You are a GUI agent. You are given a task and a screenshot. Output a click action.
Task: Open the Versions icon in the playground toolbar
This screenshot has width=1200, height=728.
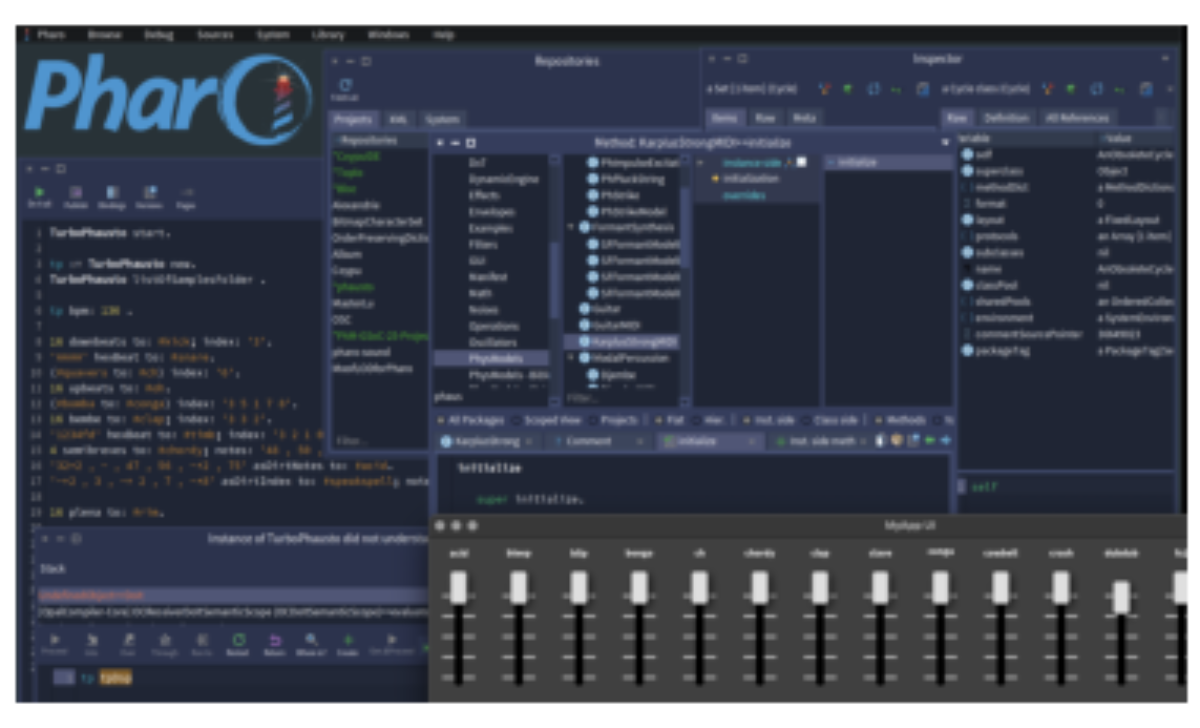(149, 196)
